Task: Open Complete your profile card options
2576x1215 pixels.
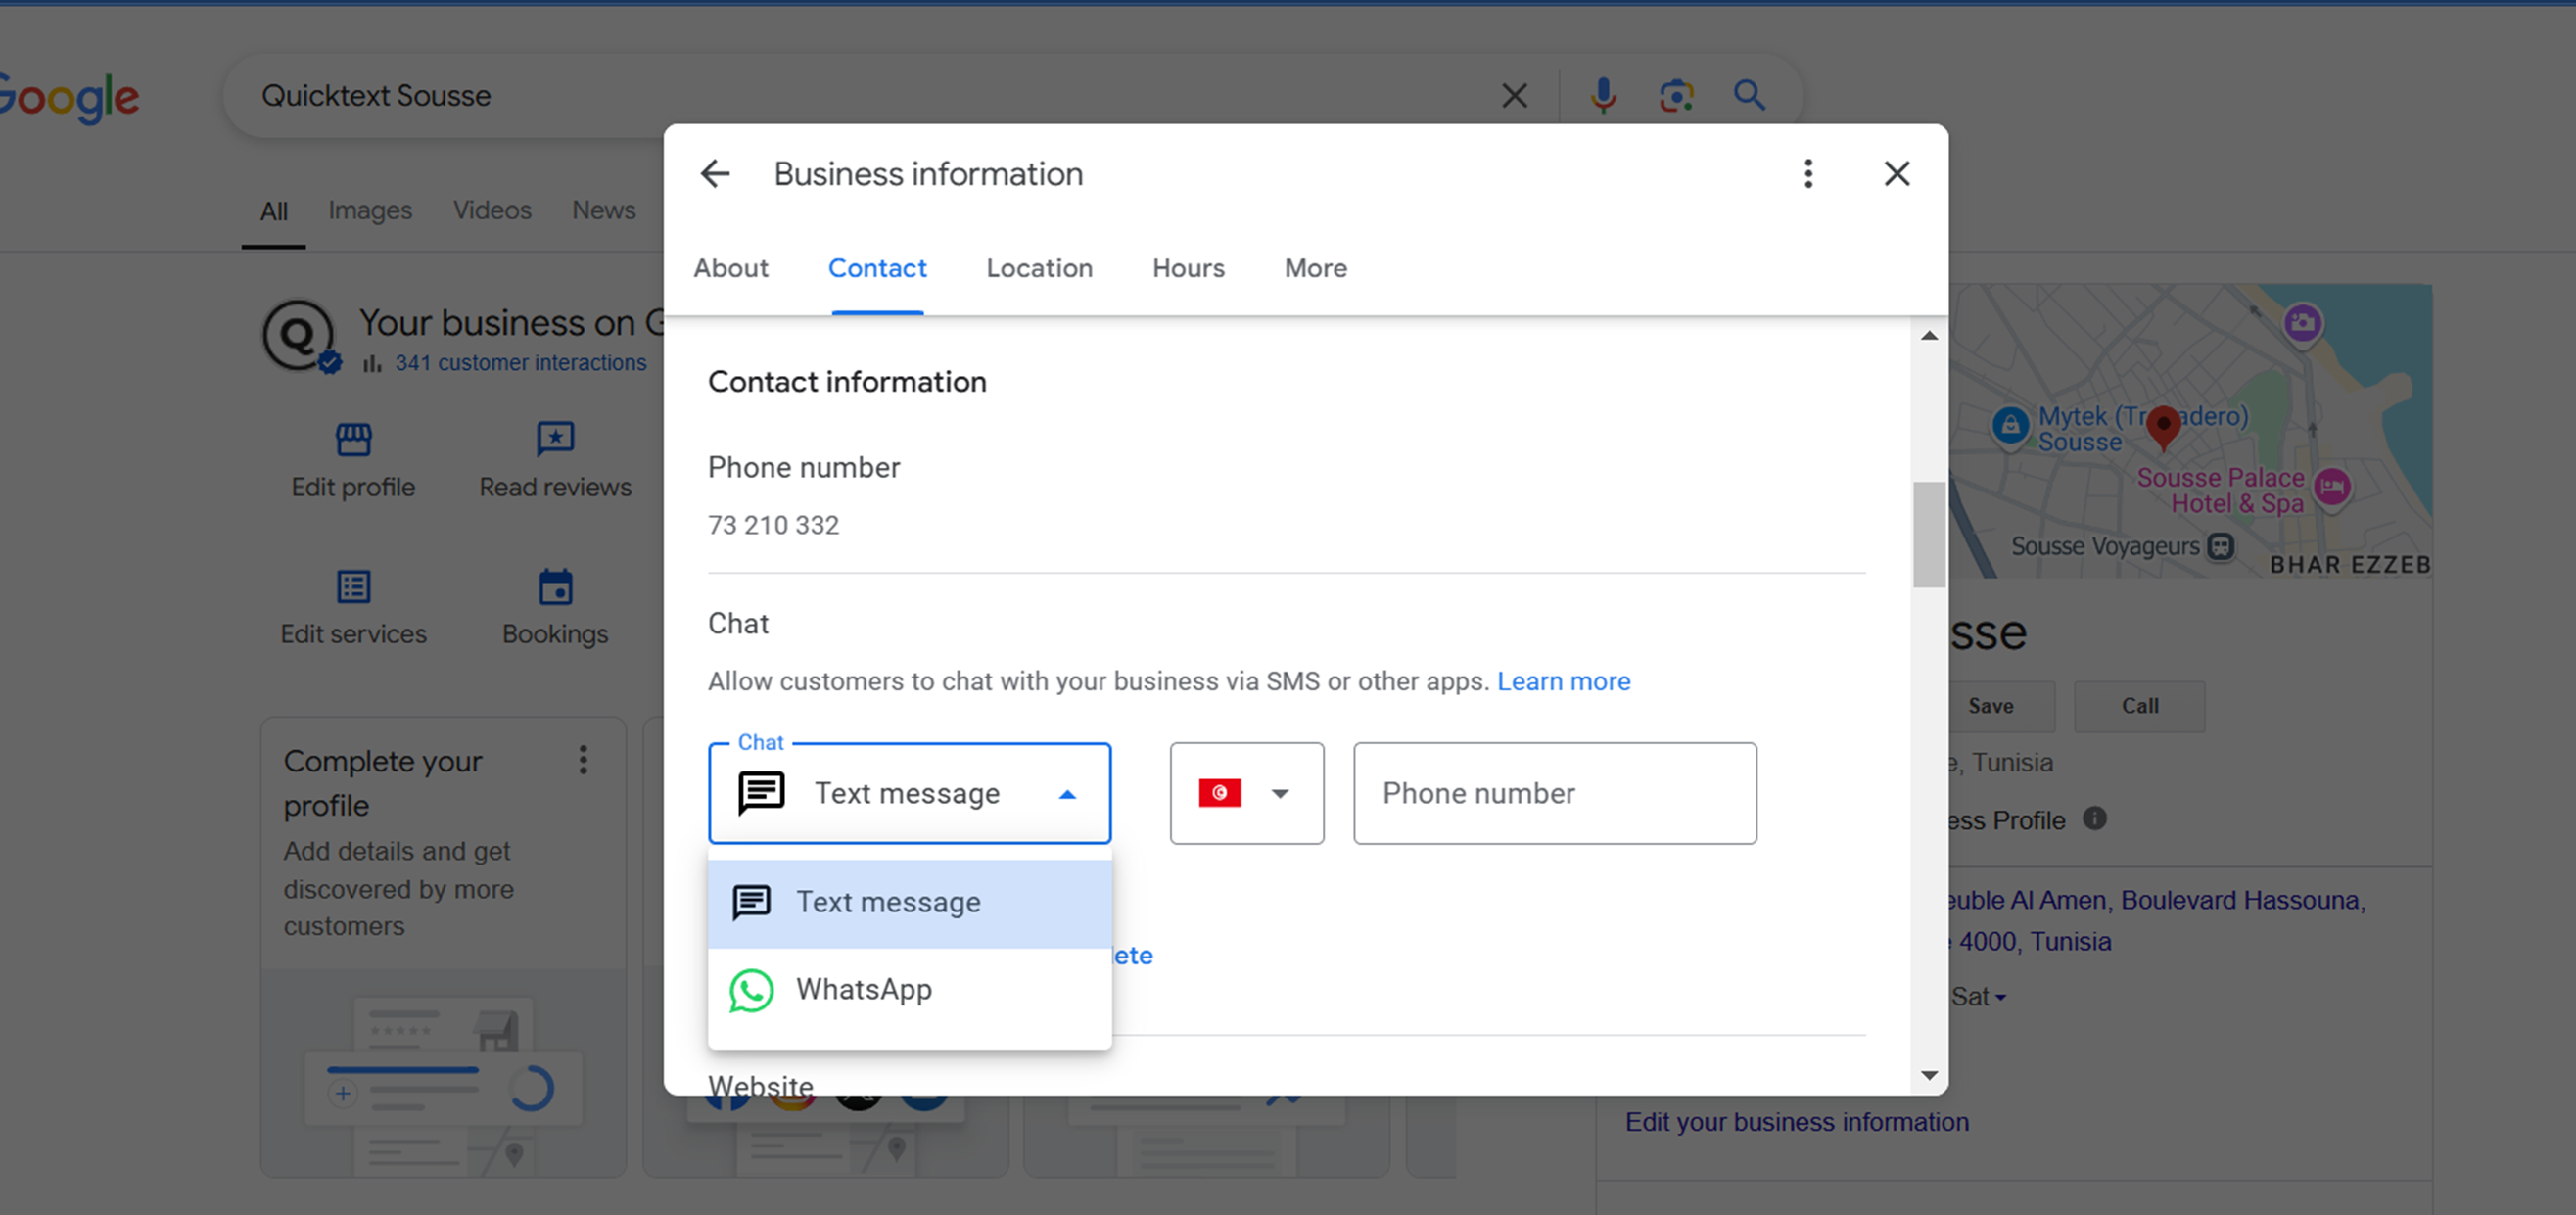Action: click(x=583, y=760)
